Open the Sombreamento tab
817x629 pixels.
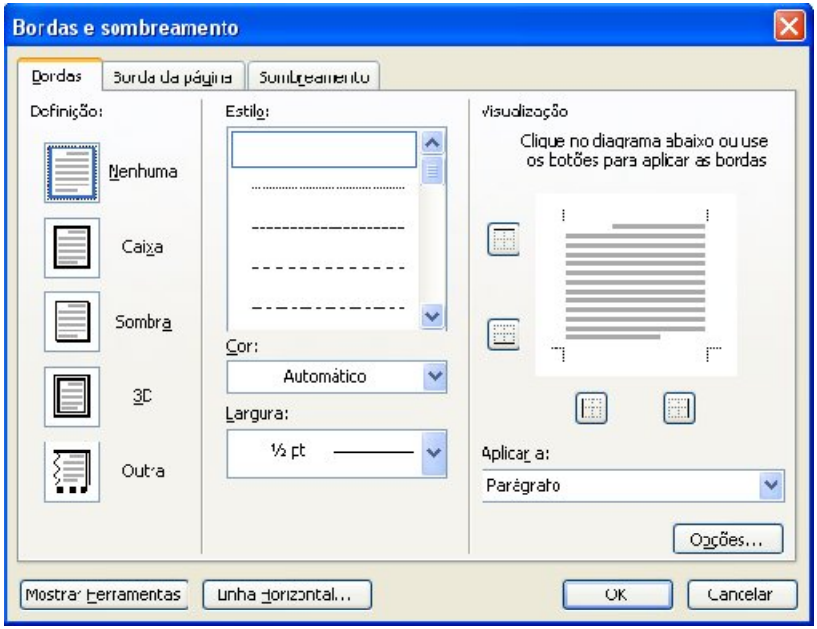pos(315,76)
